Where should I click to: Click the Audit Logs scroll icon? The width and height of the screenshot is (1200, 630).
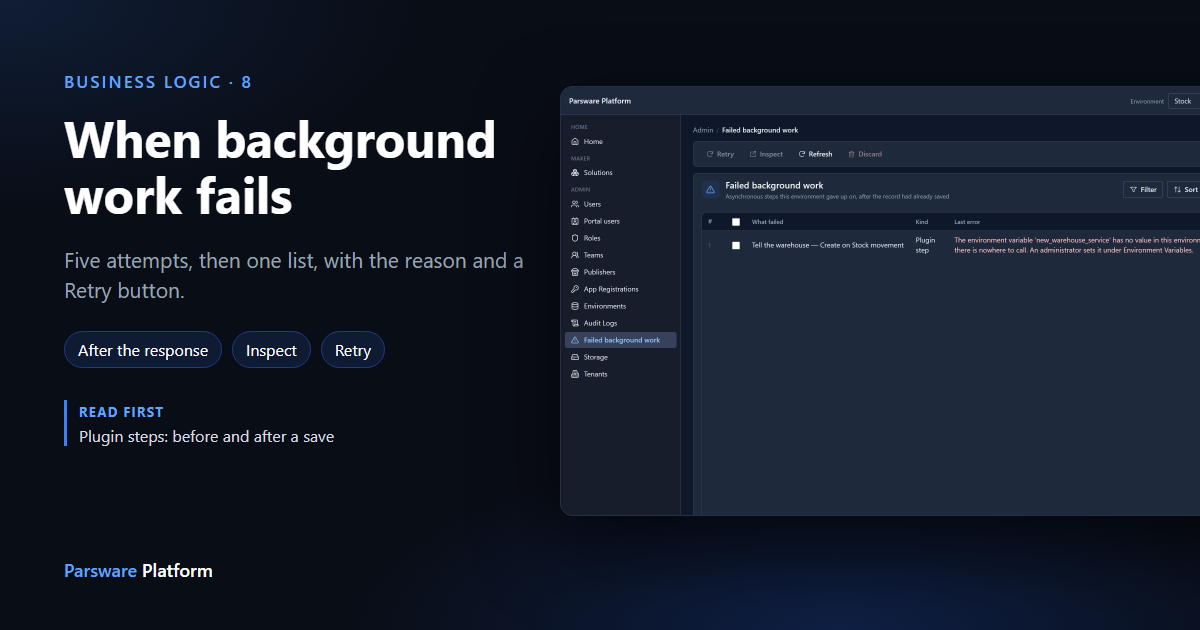574,323
